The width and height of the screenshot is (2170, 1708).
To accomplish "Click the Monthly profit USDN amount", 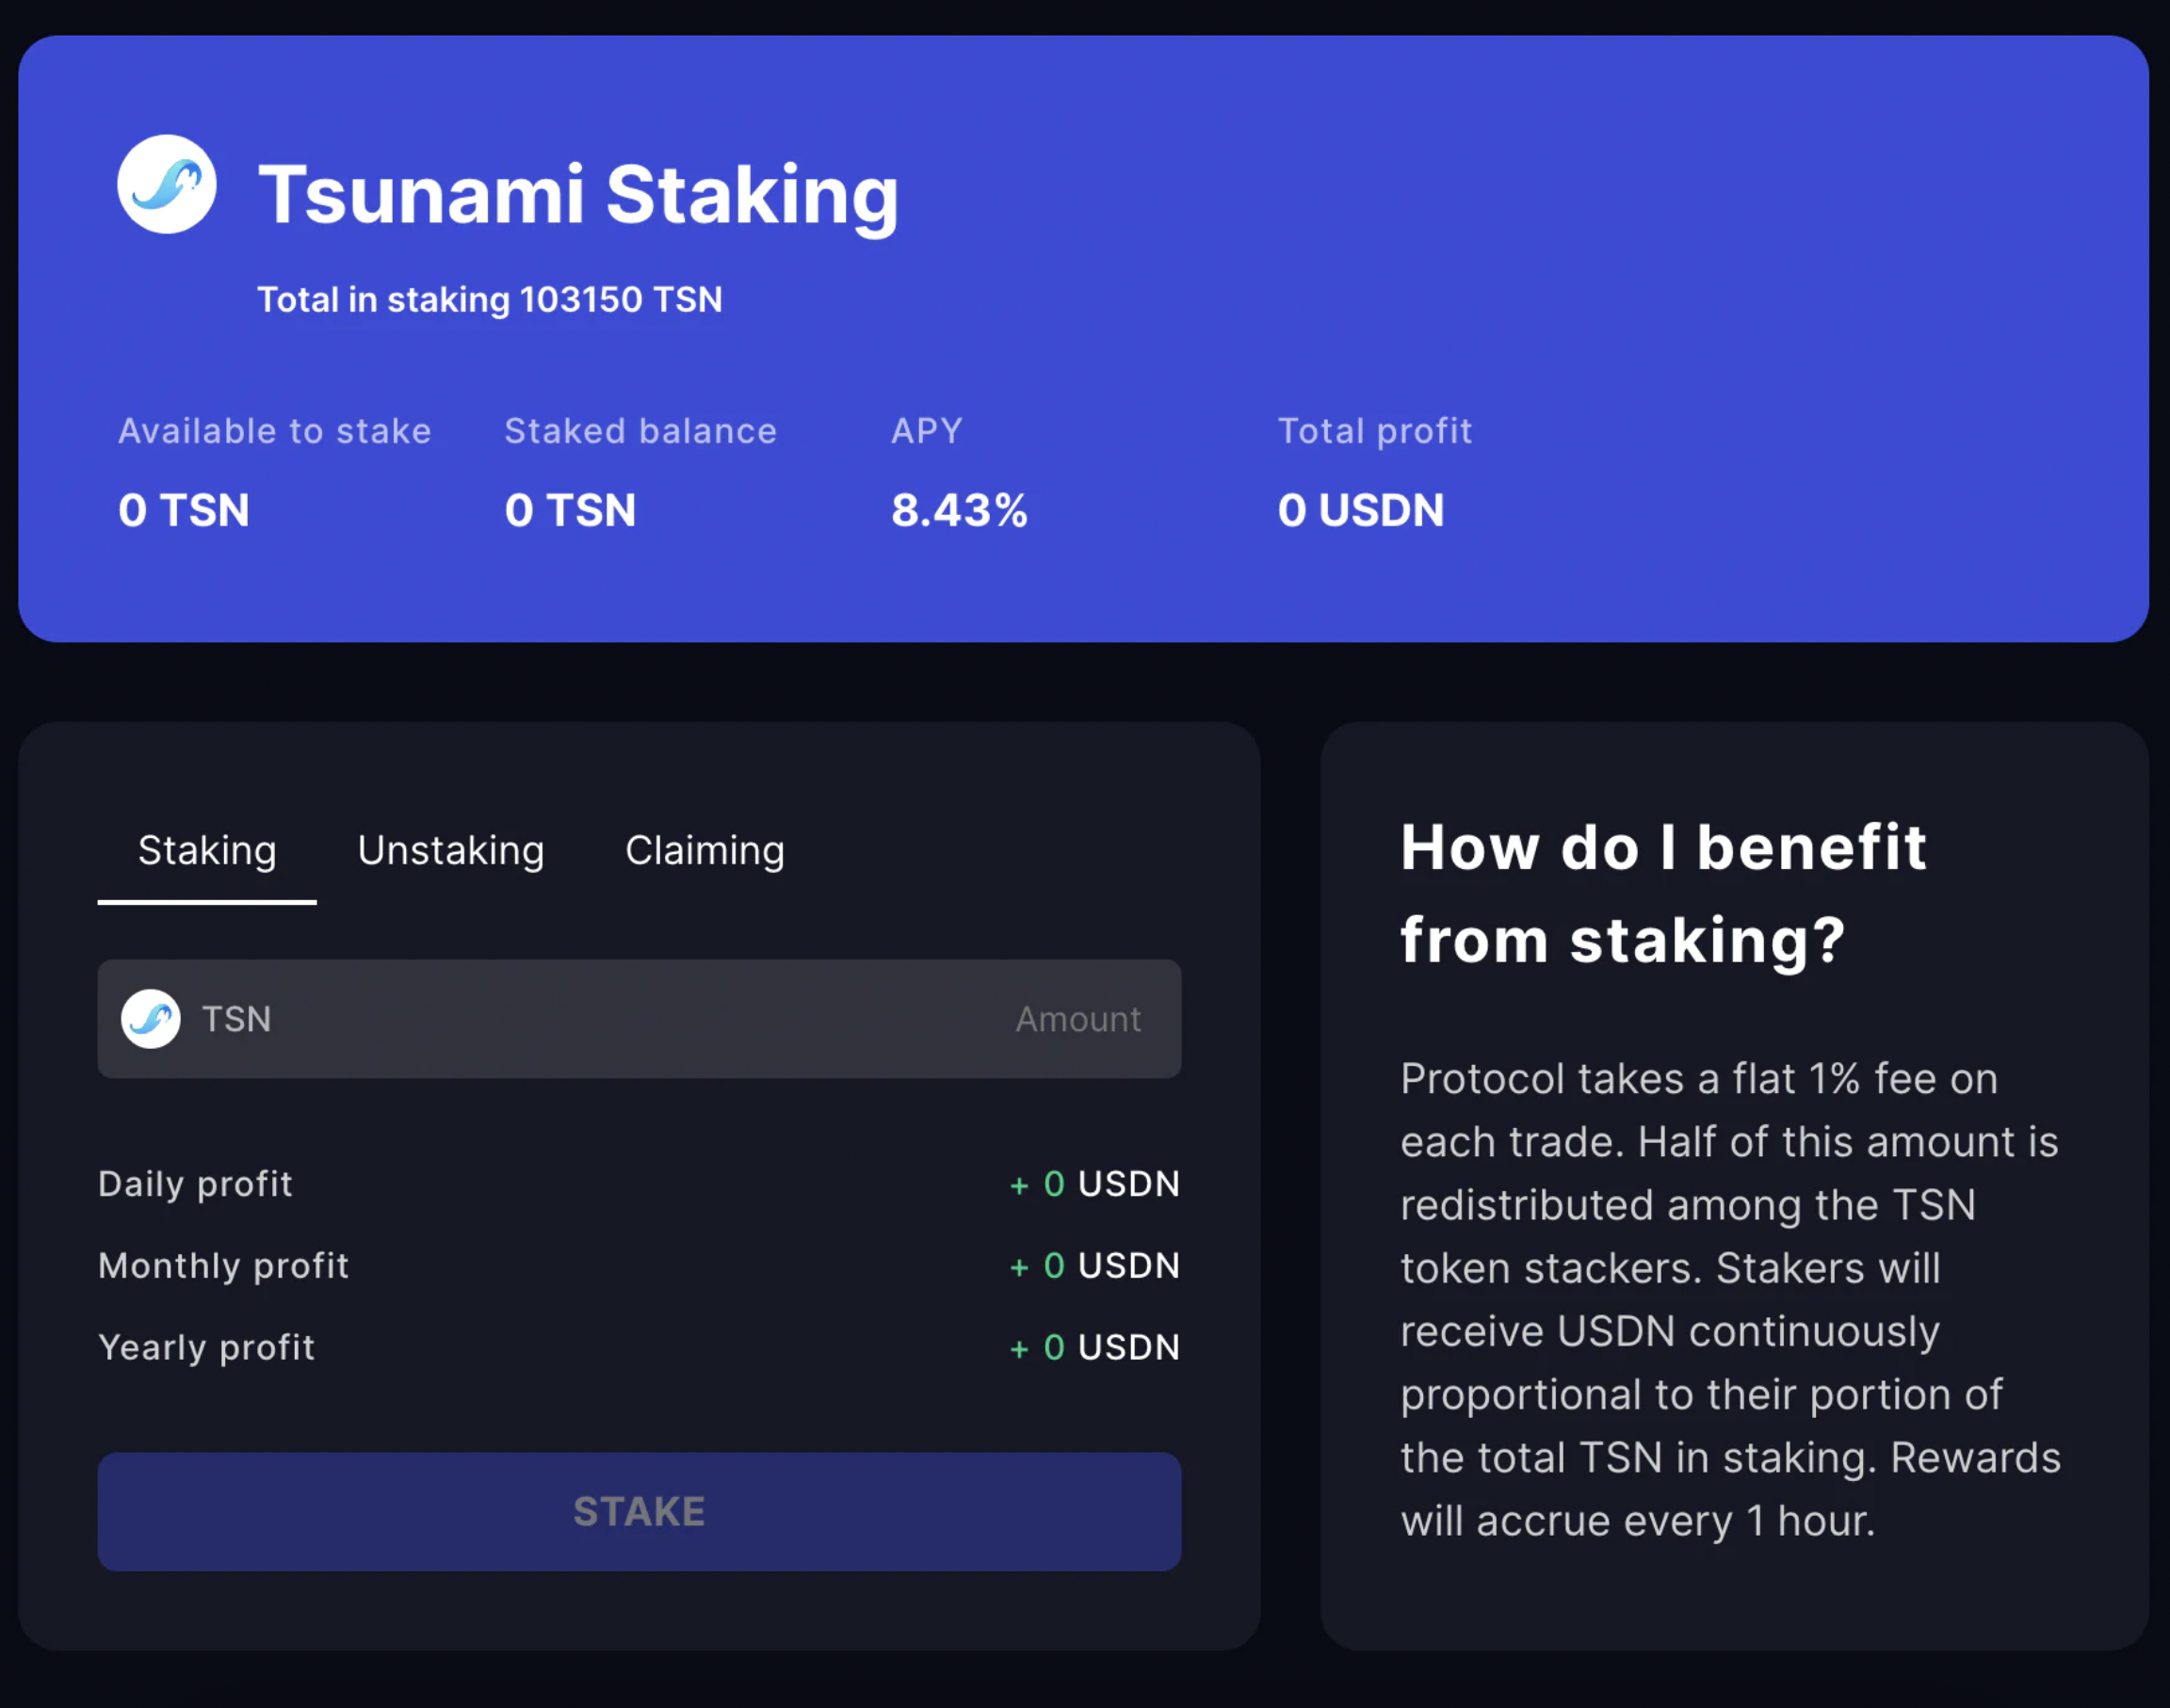I will tap(1095, 1266).
